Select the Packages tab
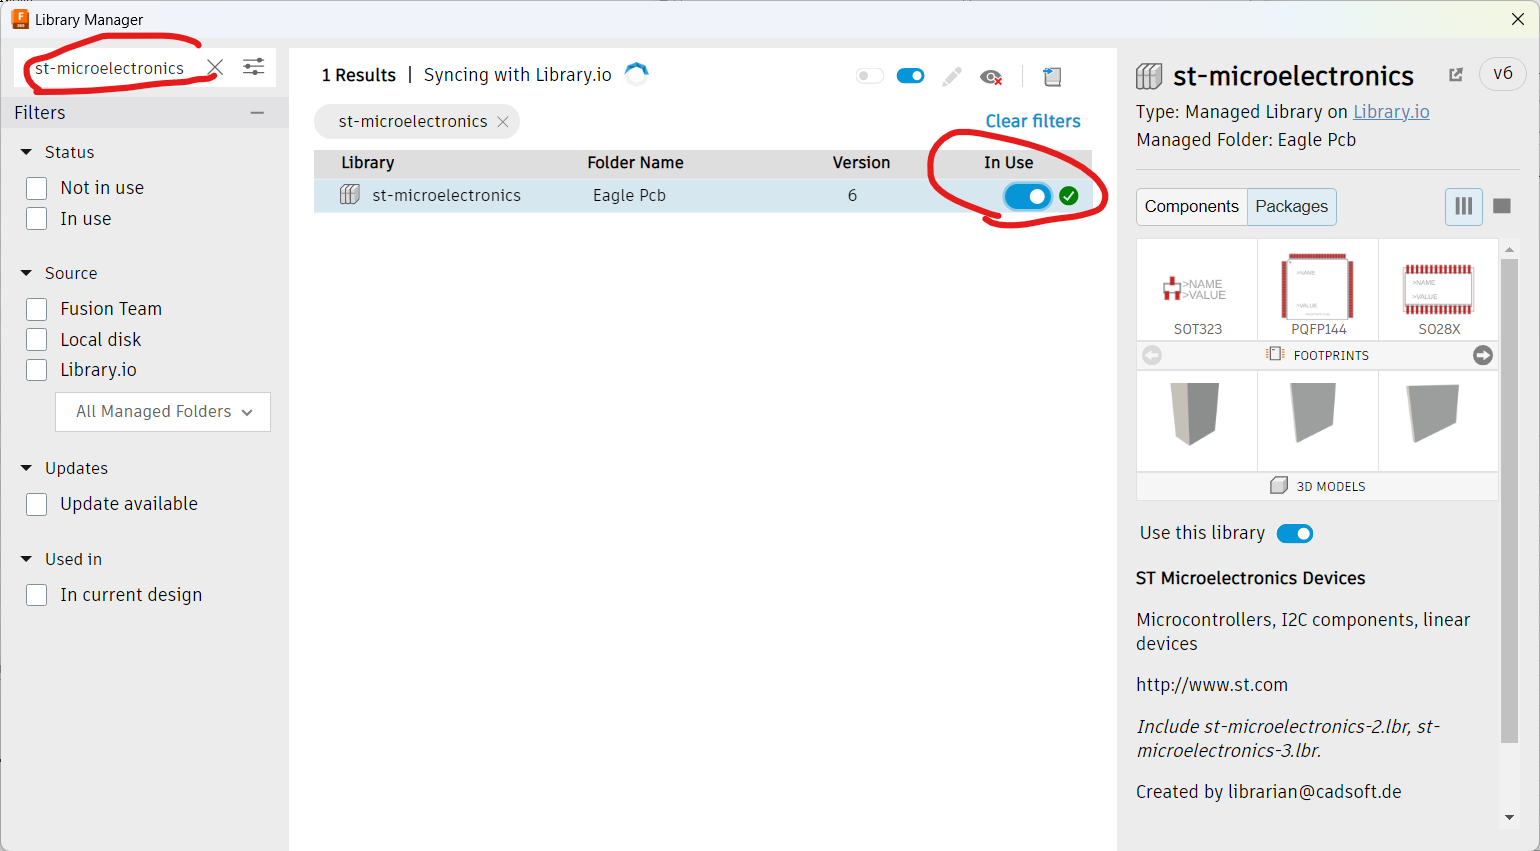The width and height of the screenshot is (1540, 851). pos(1291,207)
